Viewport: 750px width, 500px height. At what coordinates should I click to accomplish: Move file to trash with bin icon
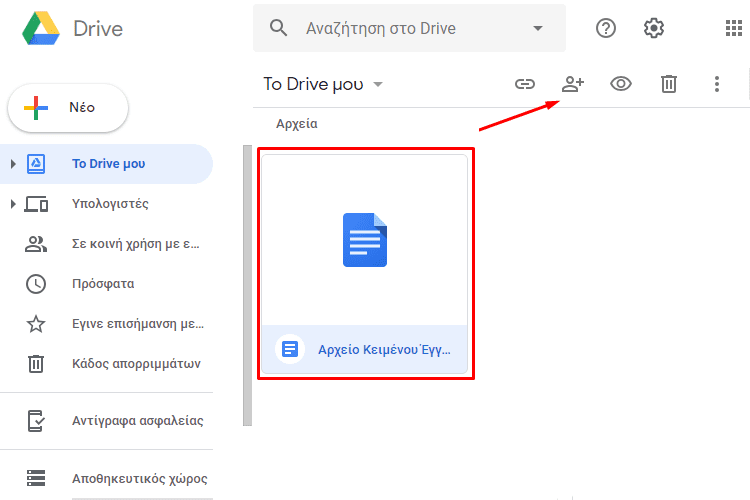coord(669,84)
